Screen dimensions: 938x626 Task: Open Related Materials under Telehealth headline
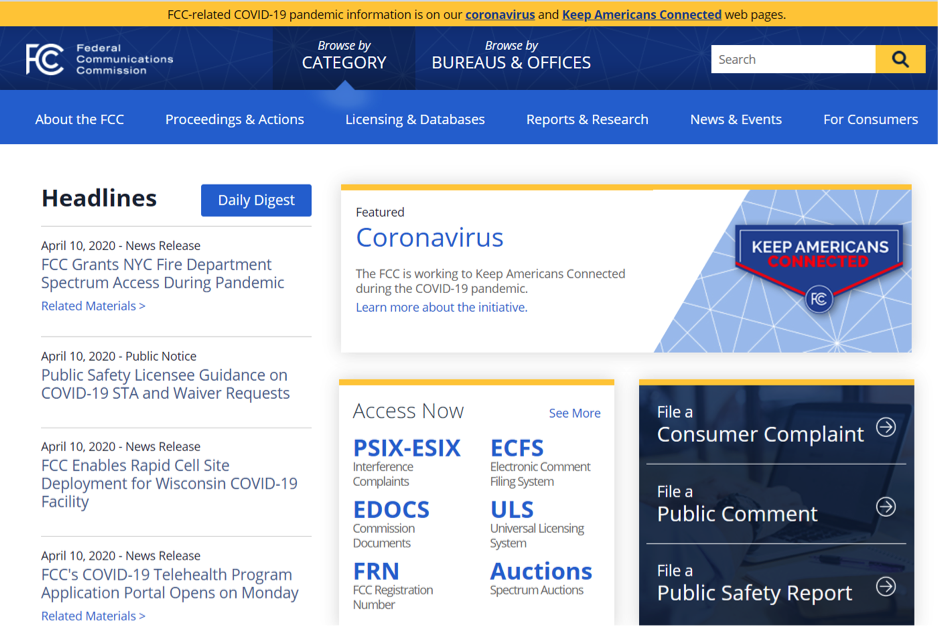(x=93, y=616)
